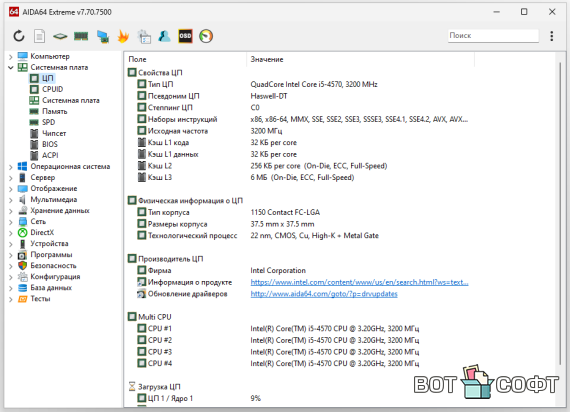This screenshot has width=570, height=412.
Task: Select CPUID in the sidebar tree
Action: (52, 89)
